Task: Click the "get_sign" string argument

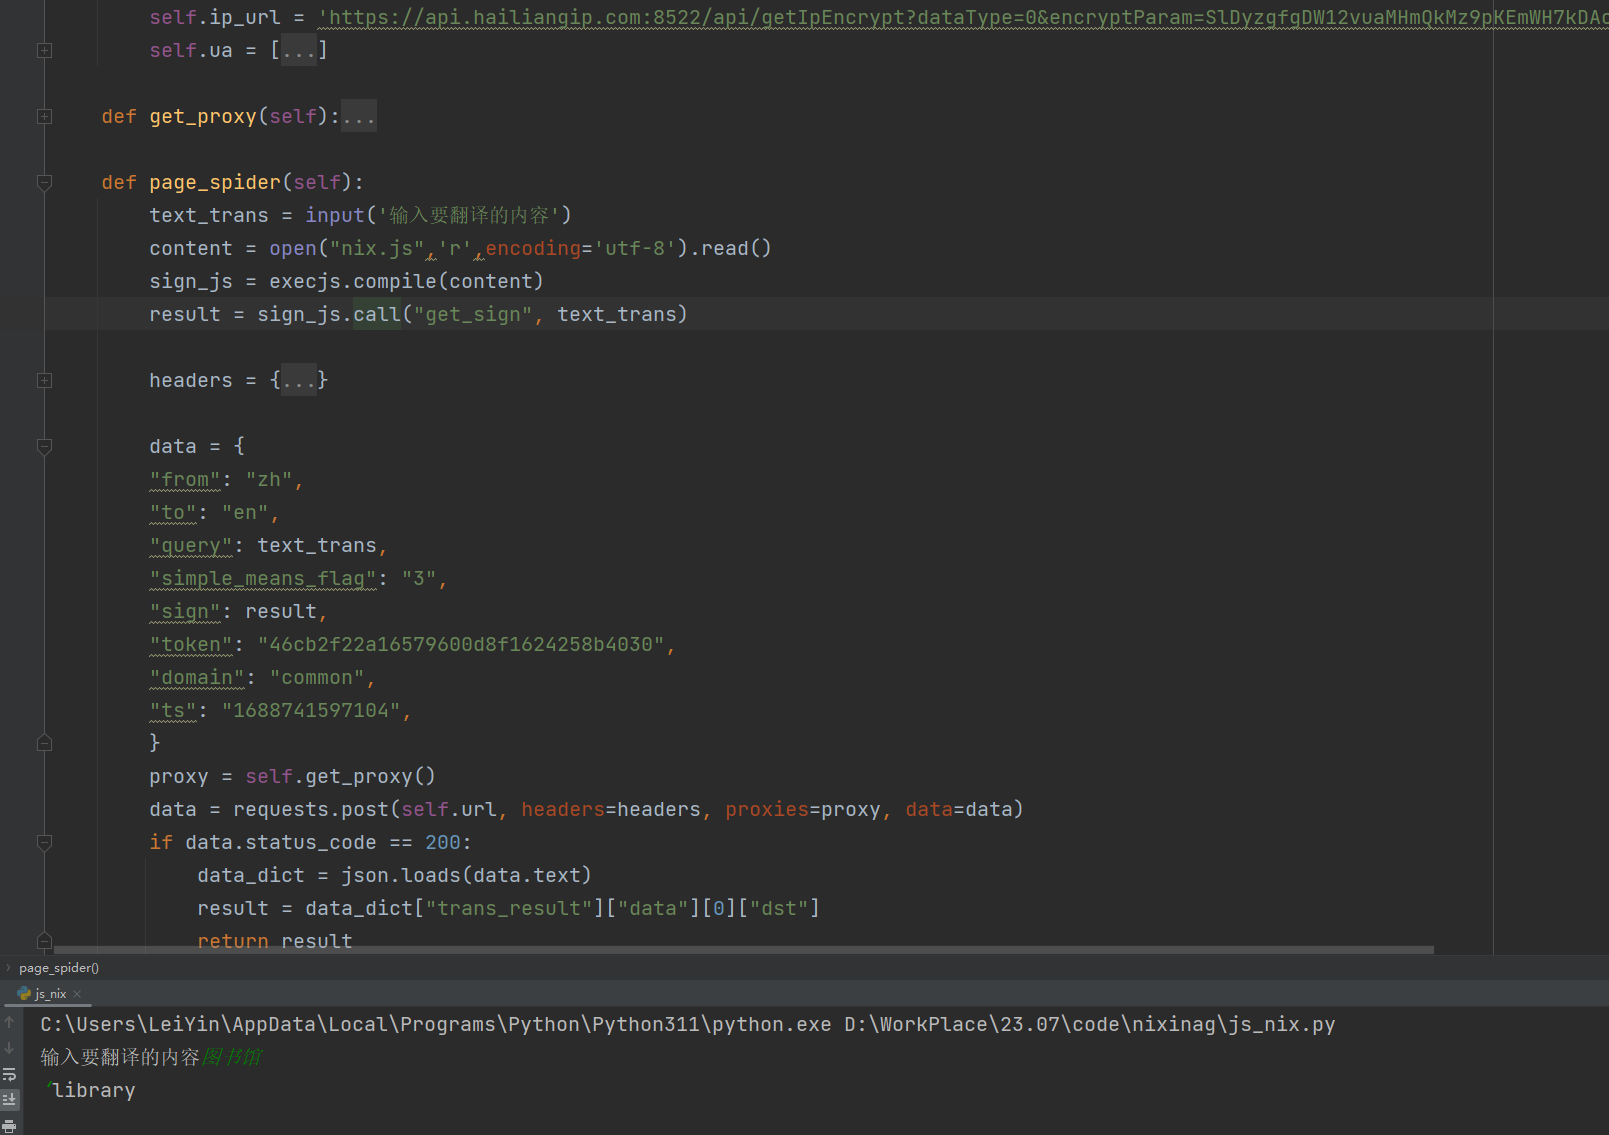Action: coord(473,314)
